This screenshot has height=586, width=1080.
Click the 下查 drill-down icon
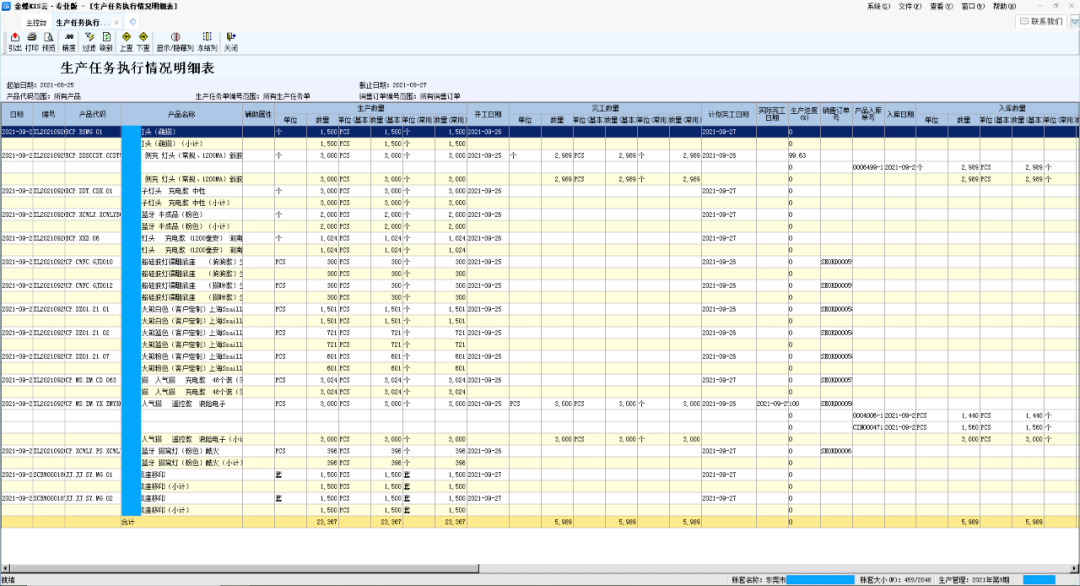[x=143, y=41]
